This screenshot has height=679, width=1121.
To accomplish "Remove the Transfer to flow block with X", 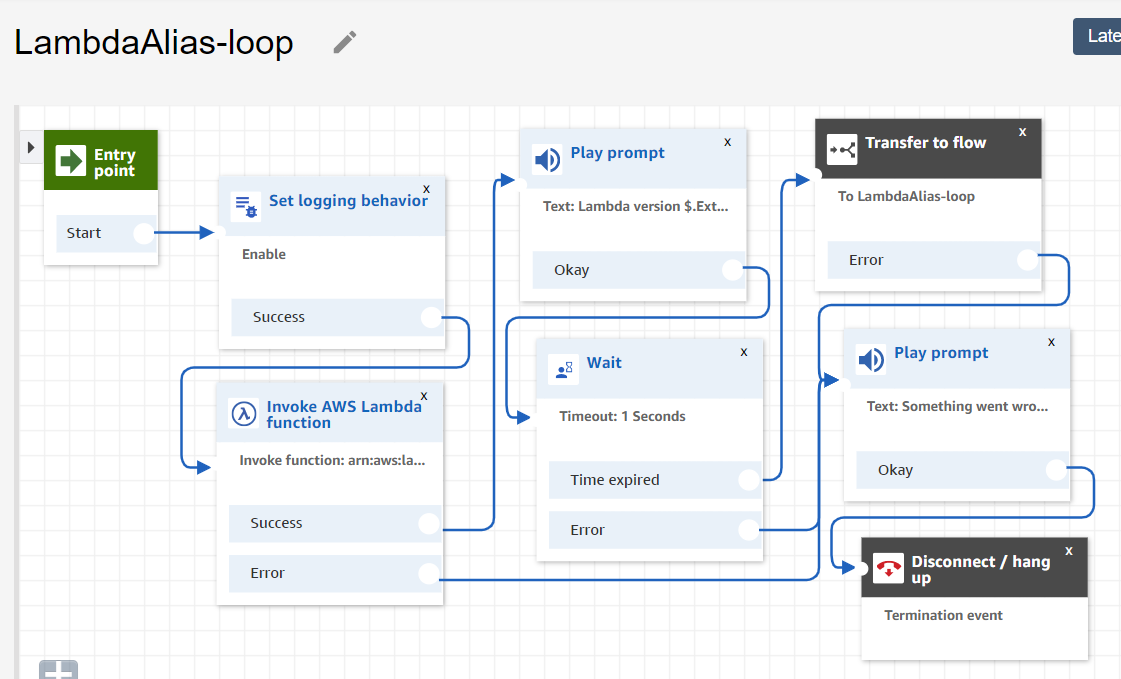I will 1022,131.
